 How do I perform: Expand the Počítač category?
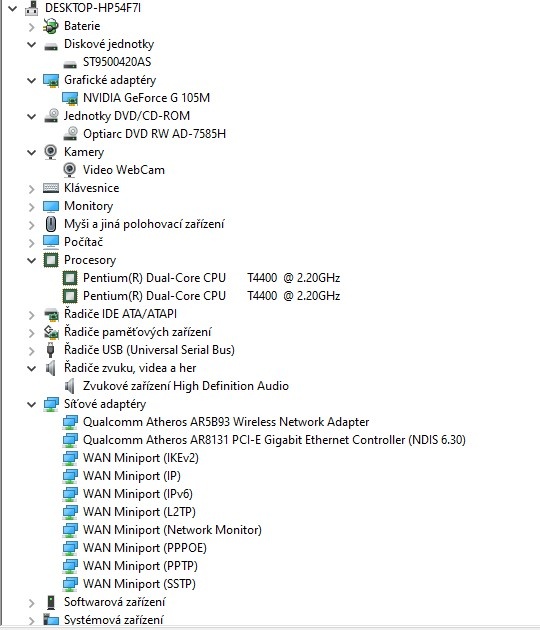(31, 242)
